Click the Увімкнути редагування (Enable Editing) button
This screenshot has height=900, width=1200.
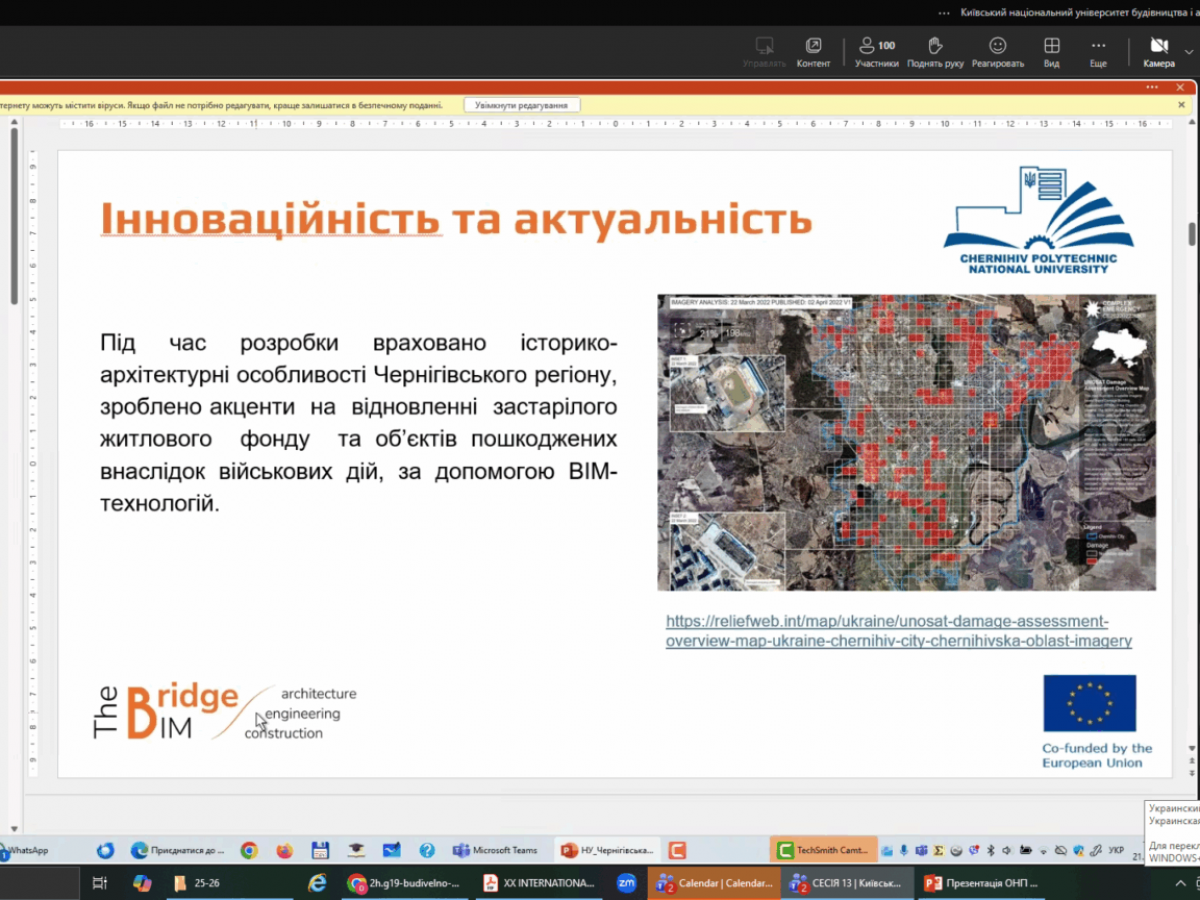[521, 104]
